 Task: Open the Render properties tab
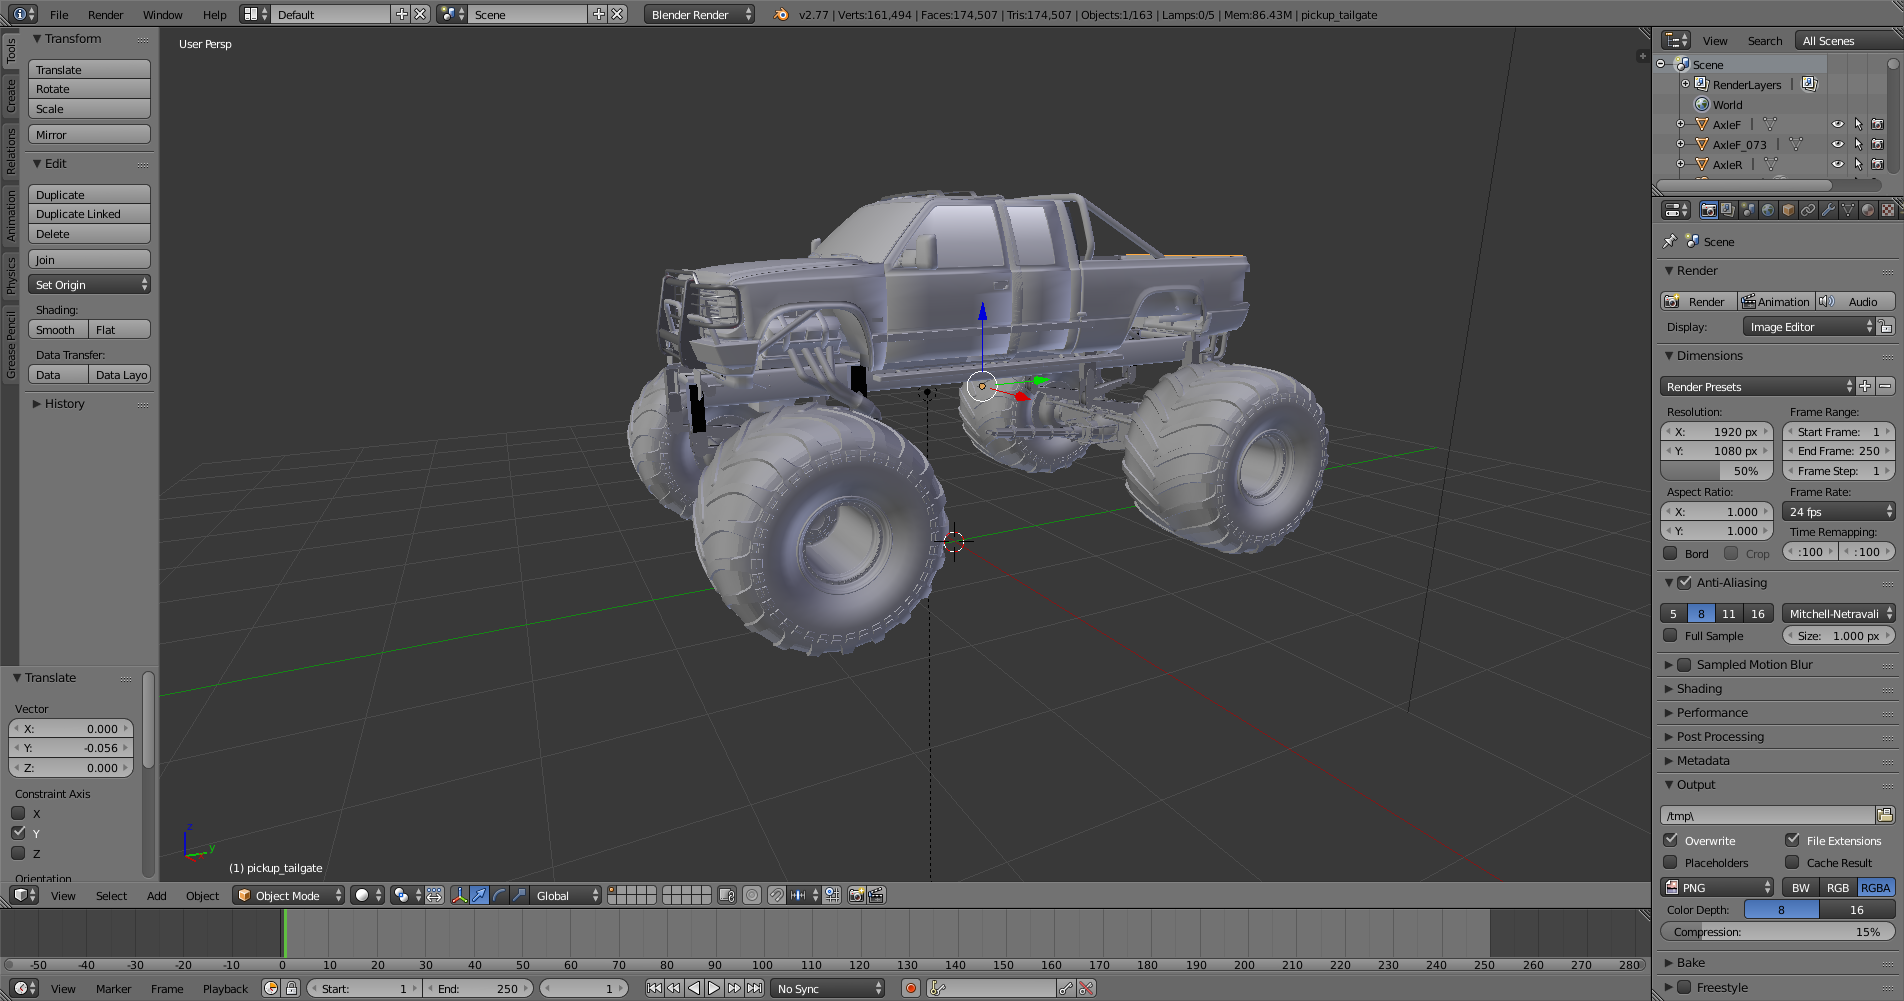click(1708, 210)
